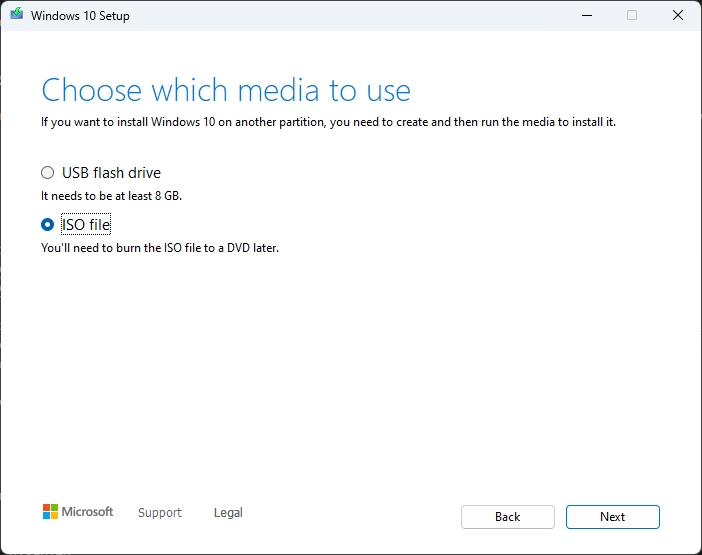This screenshot has width=702, height=555.
Task: Click the "Windows 10 Setup" title text
Action: [80, 16]
